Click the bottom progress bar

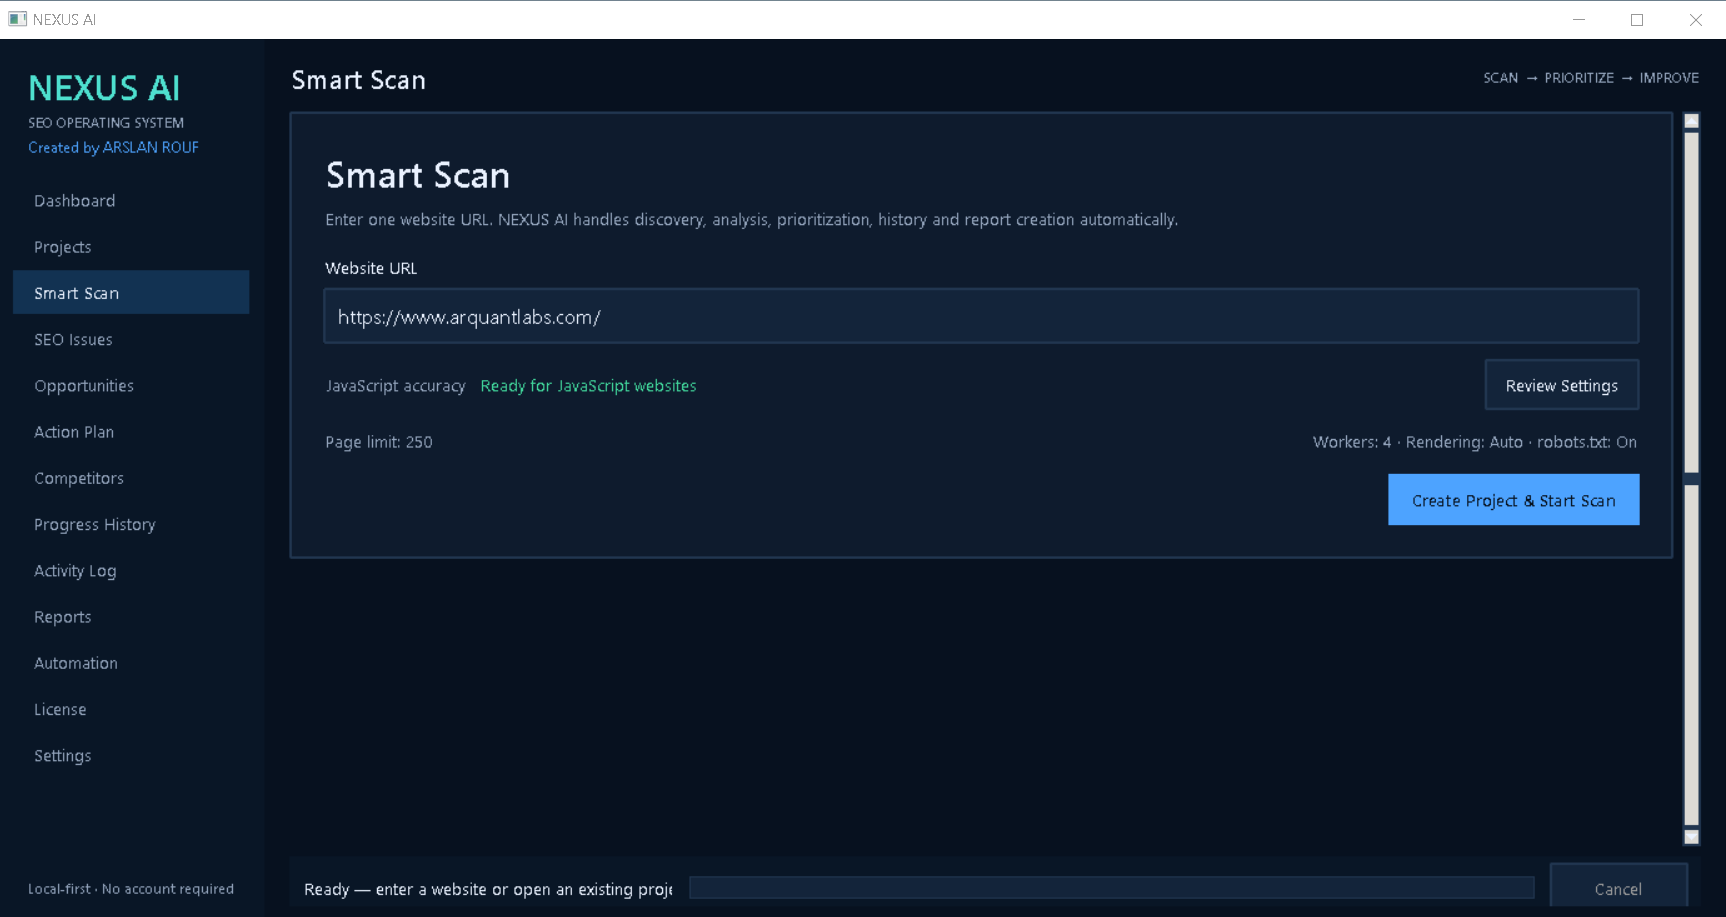1111,887
